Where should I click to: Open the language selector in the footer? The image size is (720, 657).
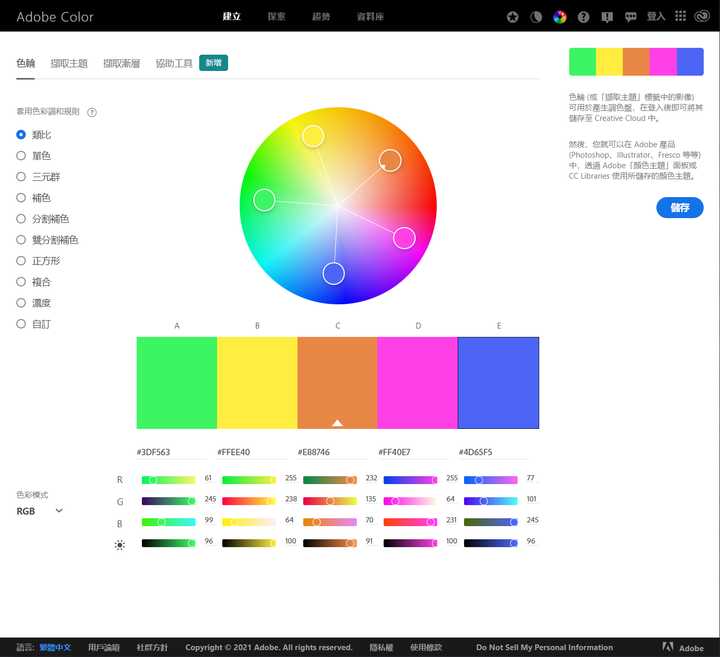tap(55, 647)
